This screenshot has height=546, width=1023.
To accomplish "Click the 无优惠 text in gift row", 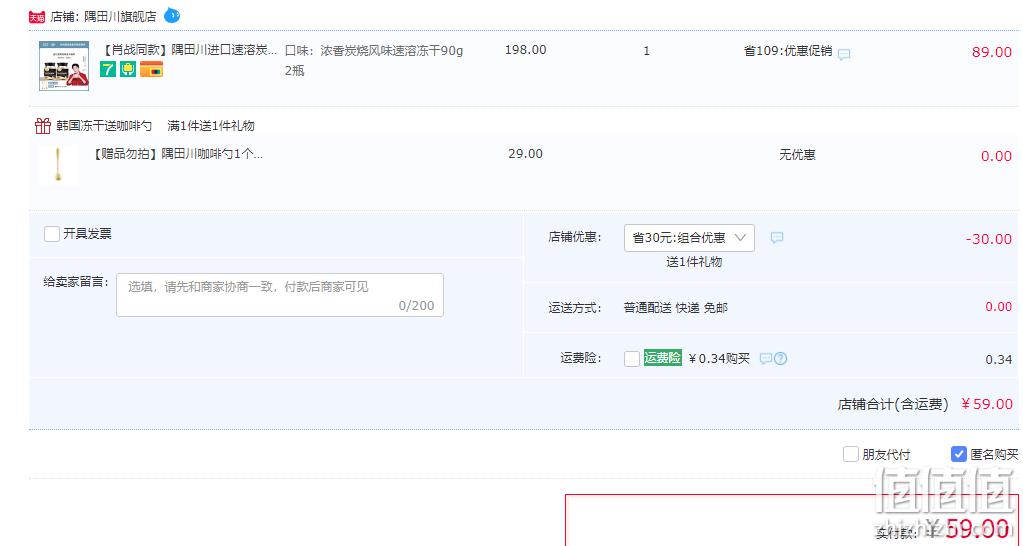I will pos(797,155).
